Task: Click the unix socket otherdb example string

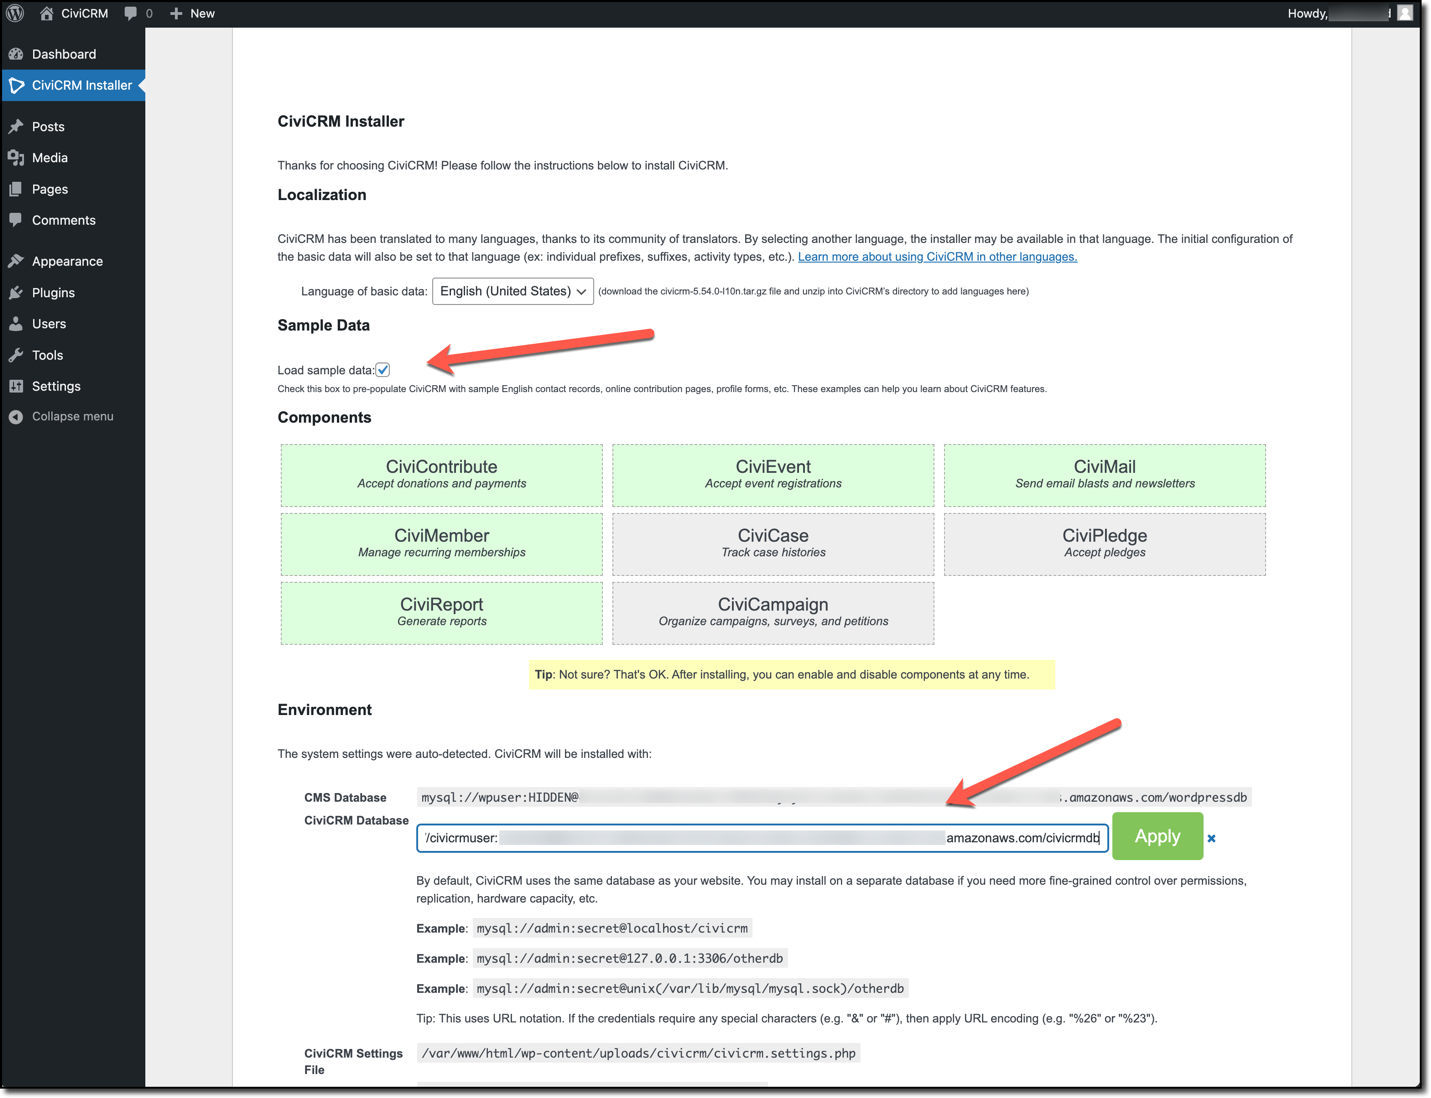Action: 690,988
